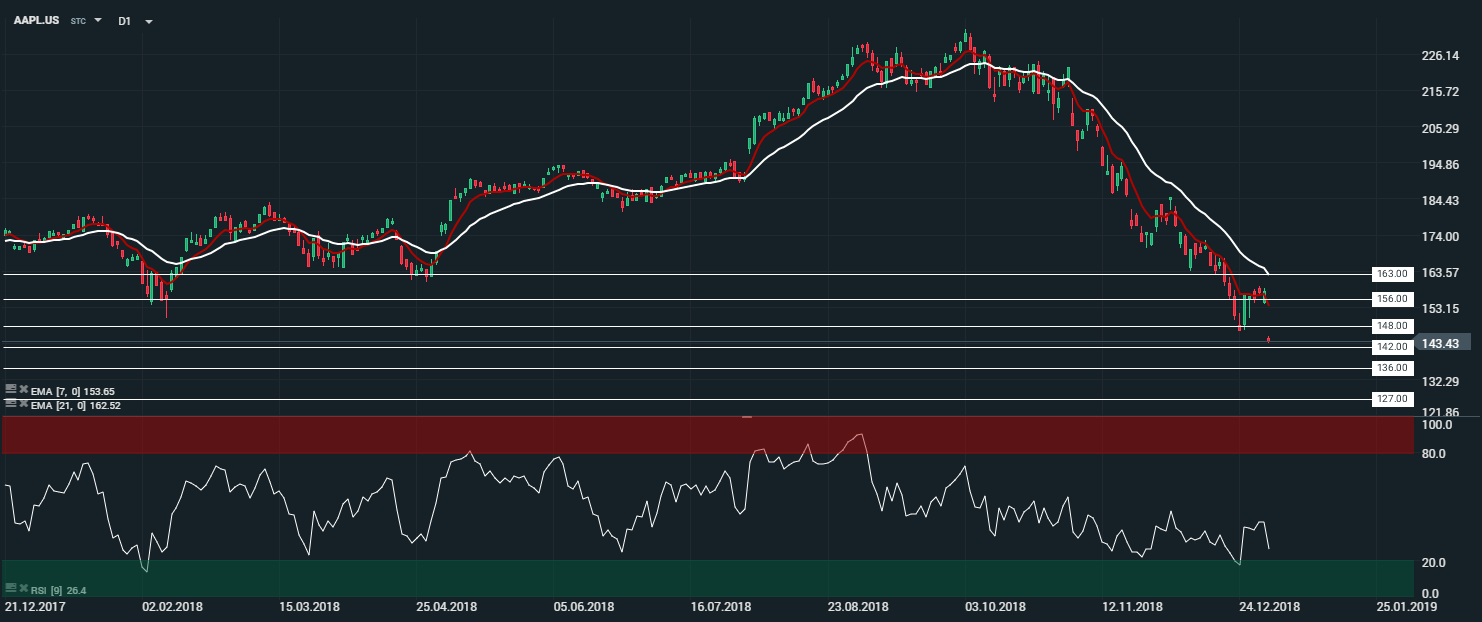Click the 136.00 horizontal line label
Viewport: 1482px width, 622px height.
click(x=1393, y=368)
